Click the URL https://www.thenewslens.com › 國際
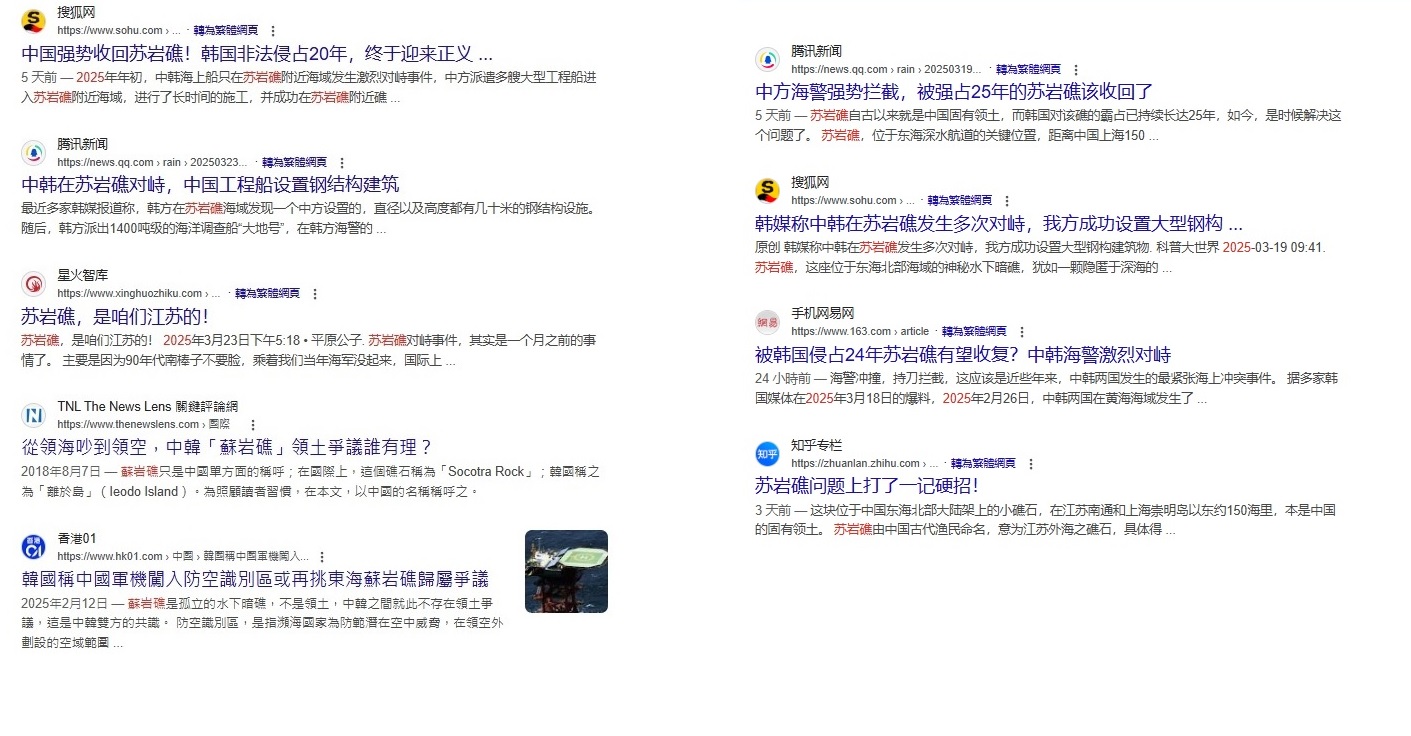Viewport: 1411px width, 736px height. 143,425
